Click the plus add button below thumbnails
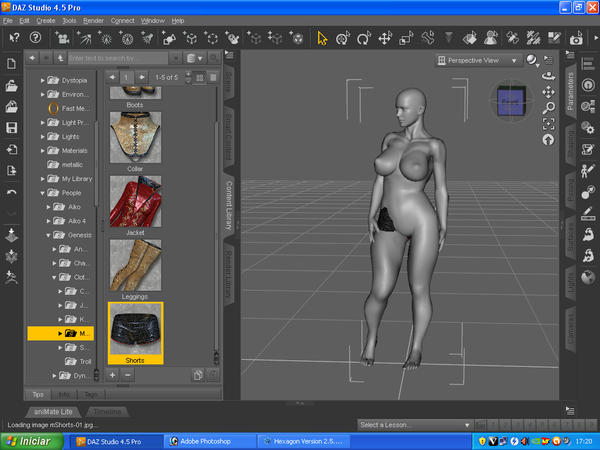Image resolution: width=600 pixels, height=450 pixels. [x=112, y=375]
